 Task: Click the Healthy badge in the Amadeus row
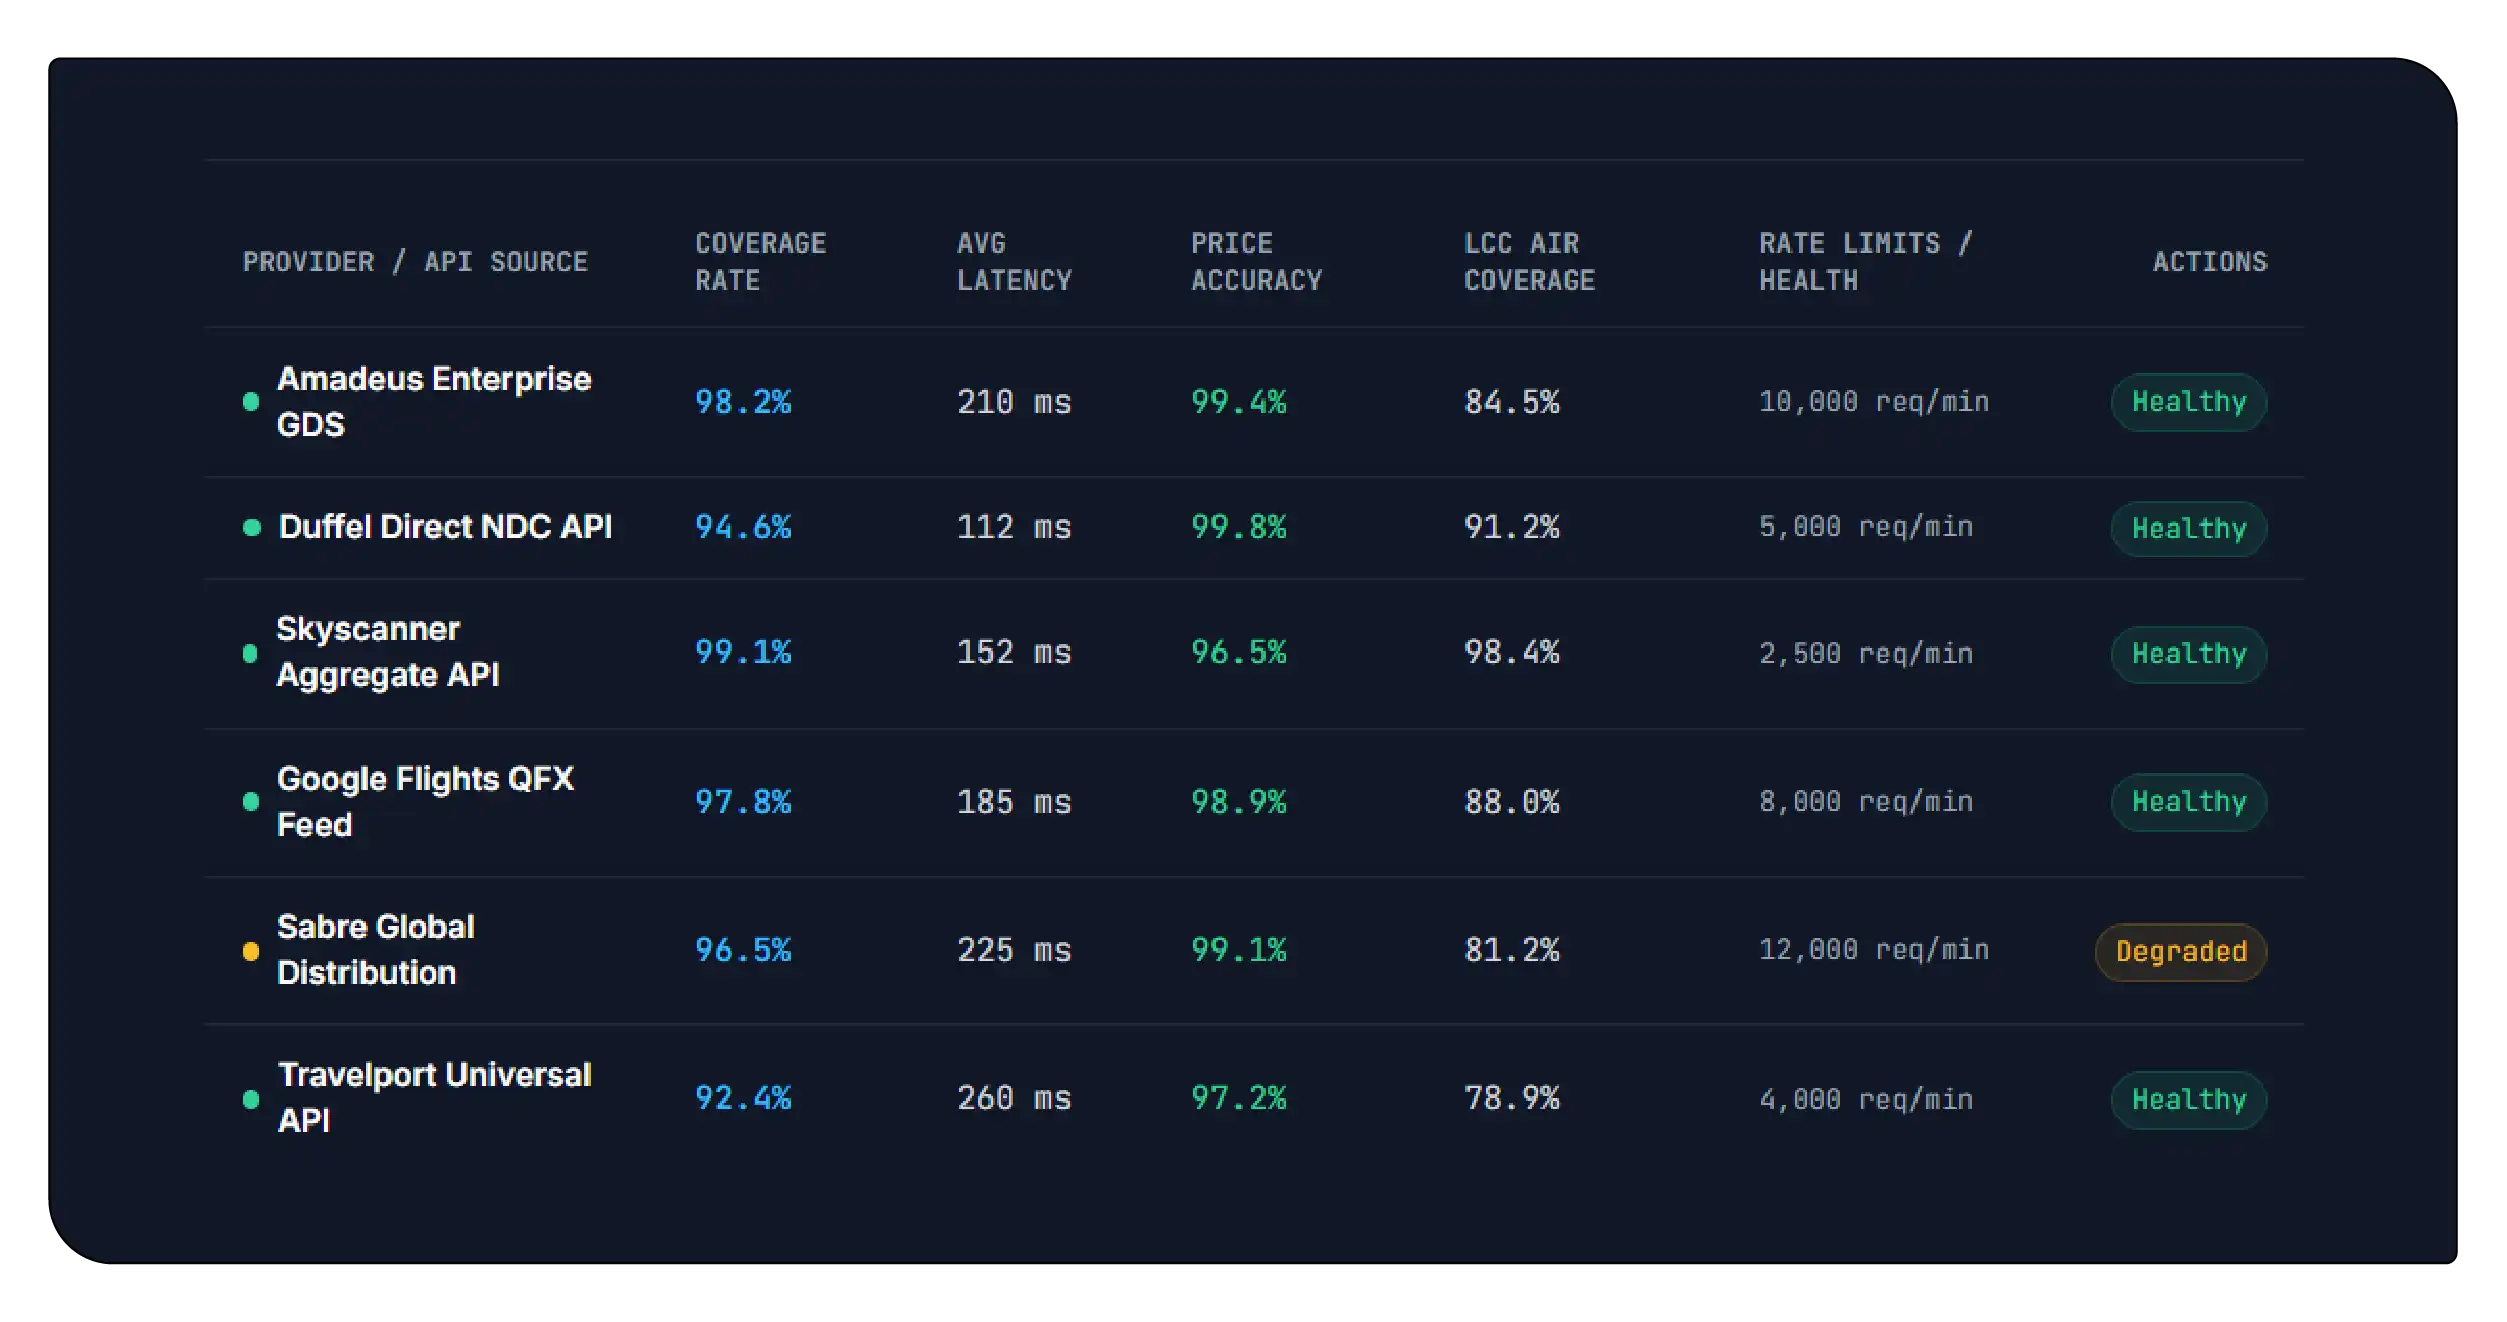[2189, 402]
